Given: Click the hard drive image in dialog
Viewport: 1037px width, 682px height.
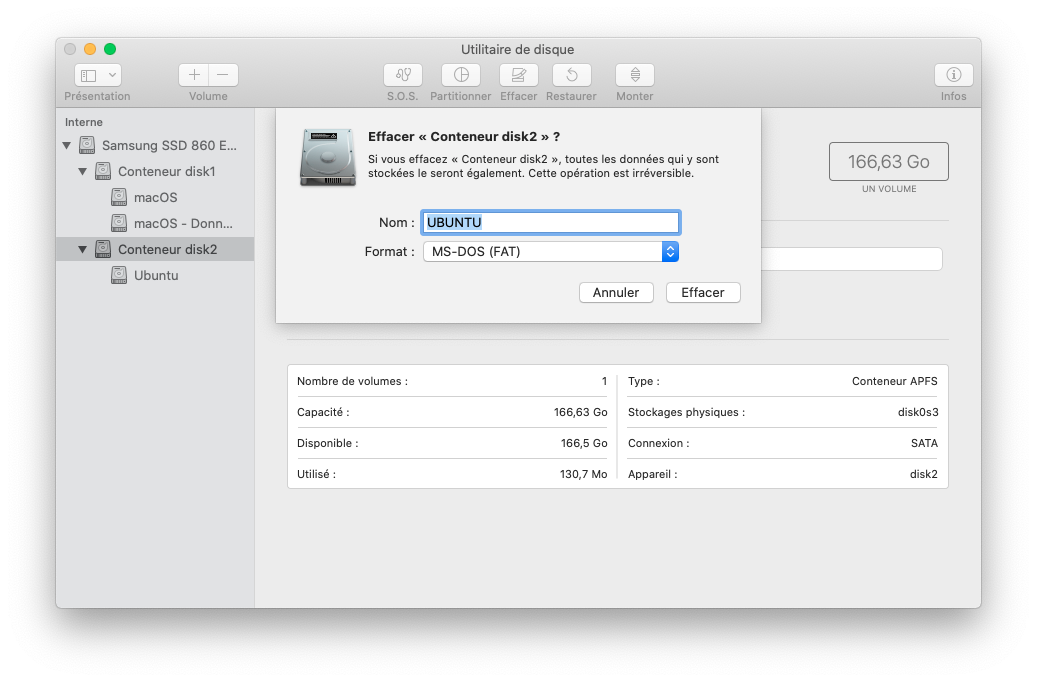Looking at the screenshot, I should 328,157.
